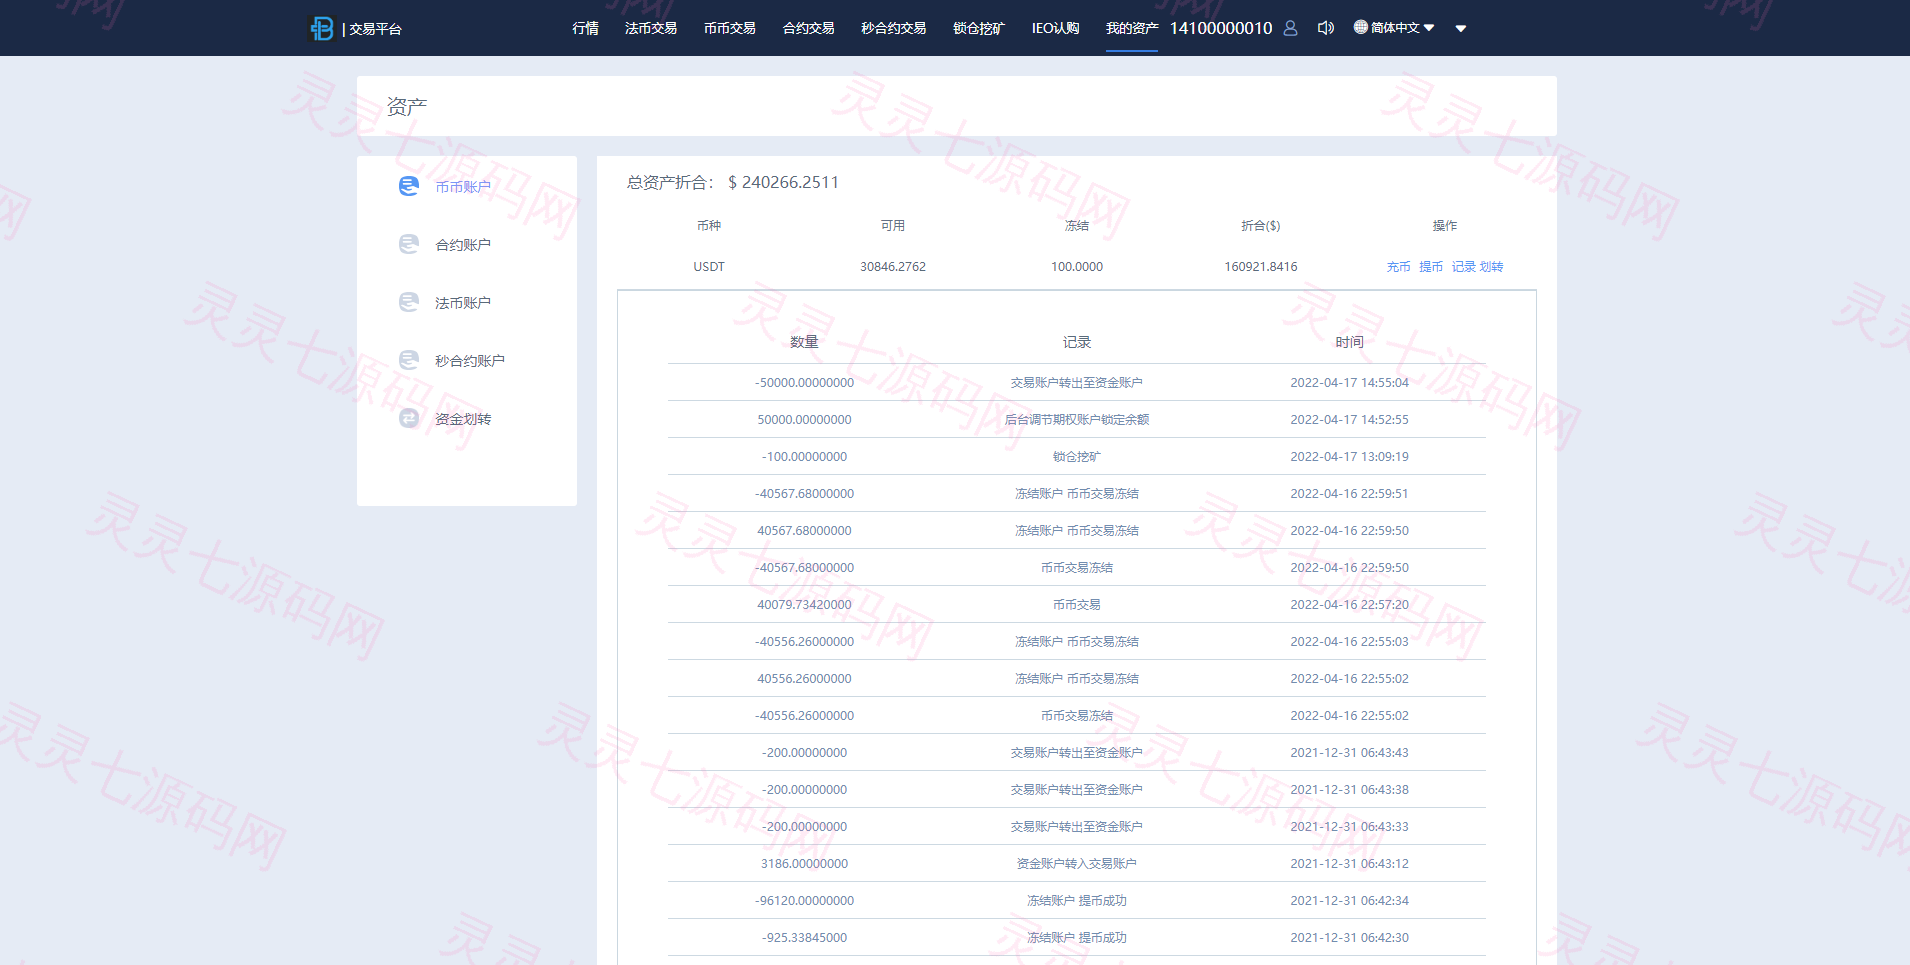This screenshot has height=965, width=1910.
Task: Click the 秒合约账户 sidebar icon
Action: click(409, 360)
